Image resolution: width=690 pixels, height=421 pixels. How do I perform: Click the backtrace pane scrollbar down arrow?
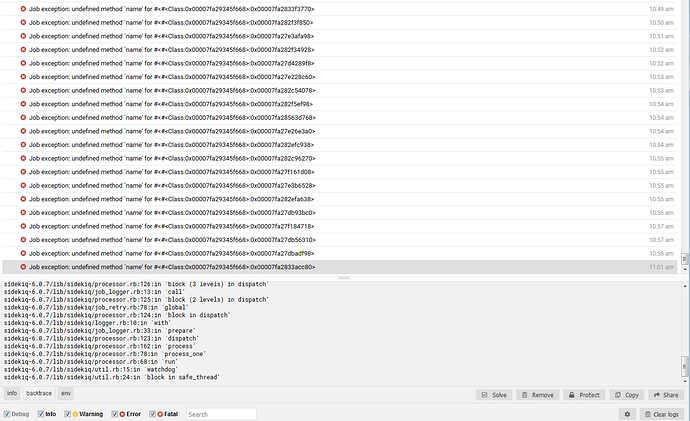[x=684, y=381]
